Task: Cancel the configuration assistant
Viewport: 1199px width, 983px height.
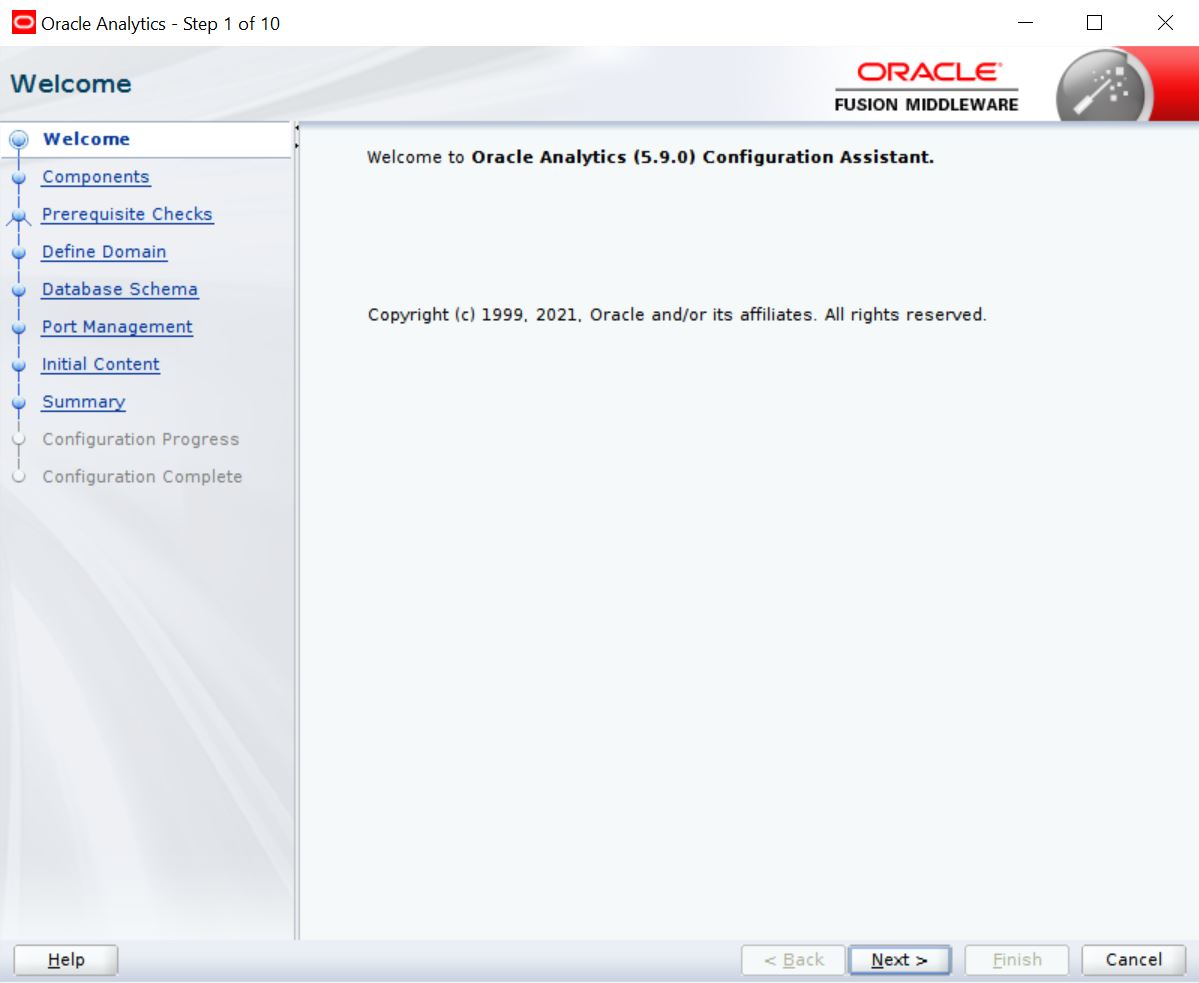Action: click(1133, 960)
